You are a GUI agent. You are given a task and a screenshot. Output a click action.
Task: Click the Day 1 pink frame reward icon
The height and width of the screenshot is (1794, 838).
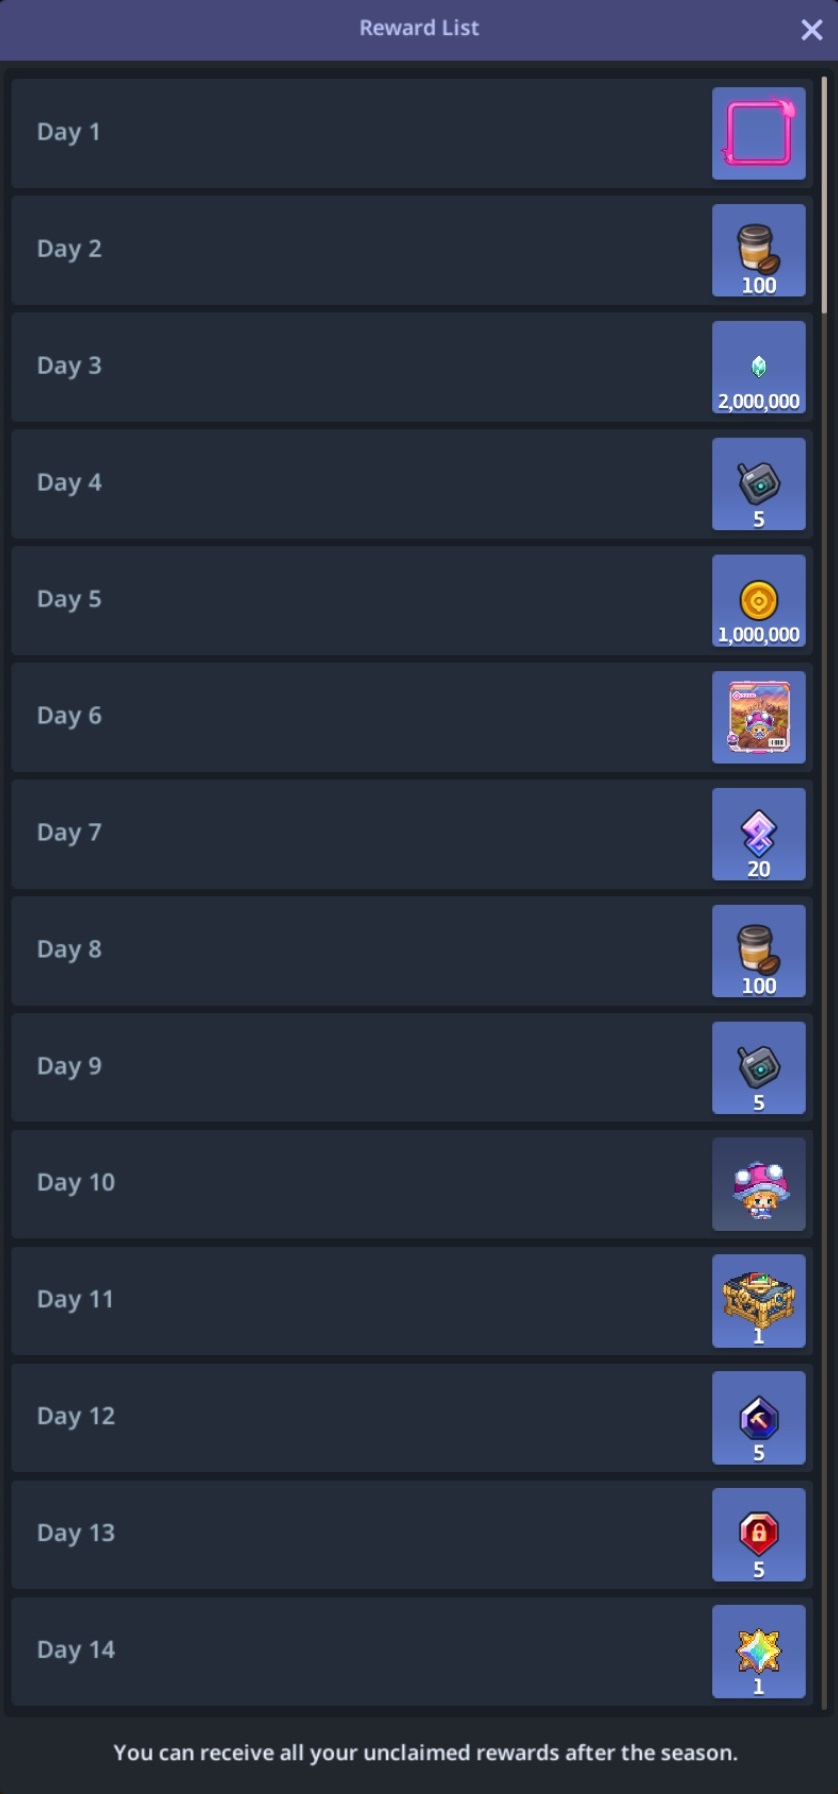(758, 133)
